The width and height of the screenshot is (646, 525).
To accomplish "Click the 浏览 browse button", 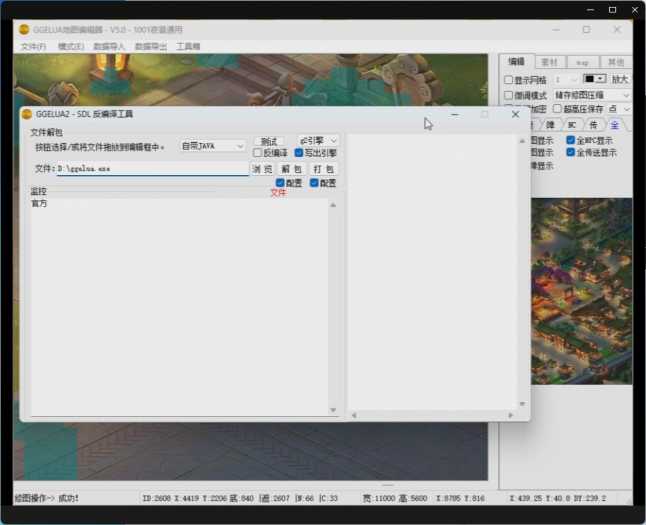I will tap(261, 169).
